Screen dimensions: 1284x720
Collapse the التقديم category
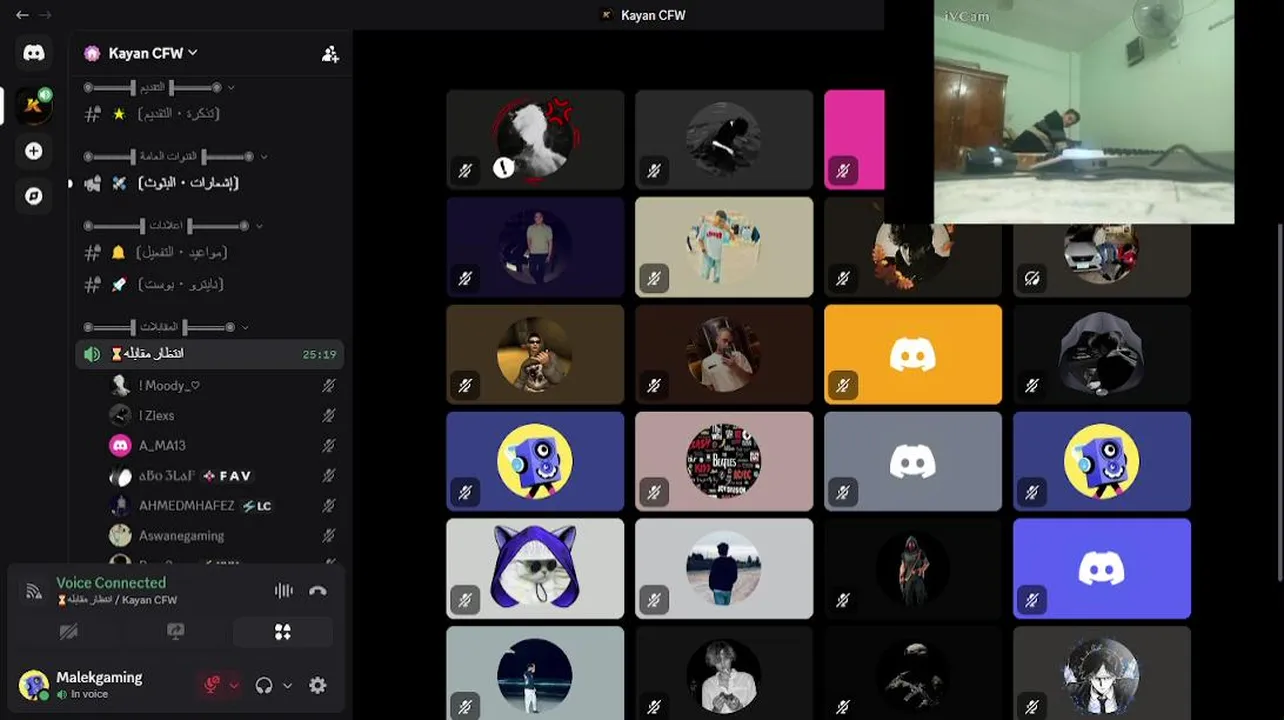pyautogui.click(x=159, y=88)
